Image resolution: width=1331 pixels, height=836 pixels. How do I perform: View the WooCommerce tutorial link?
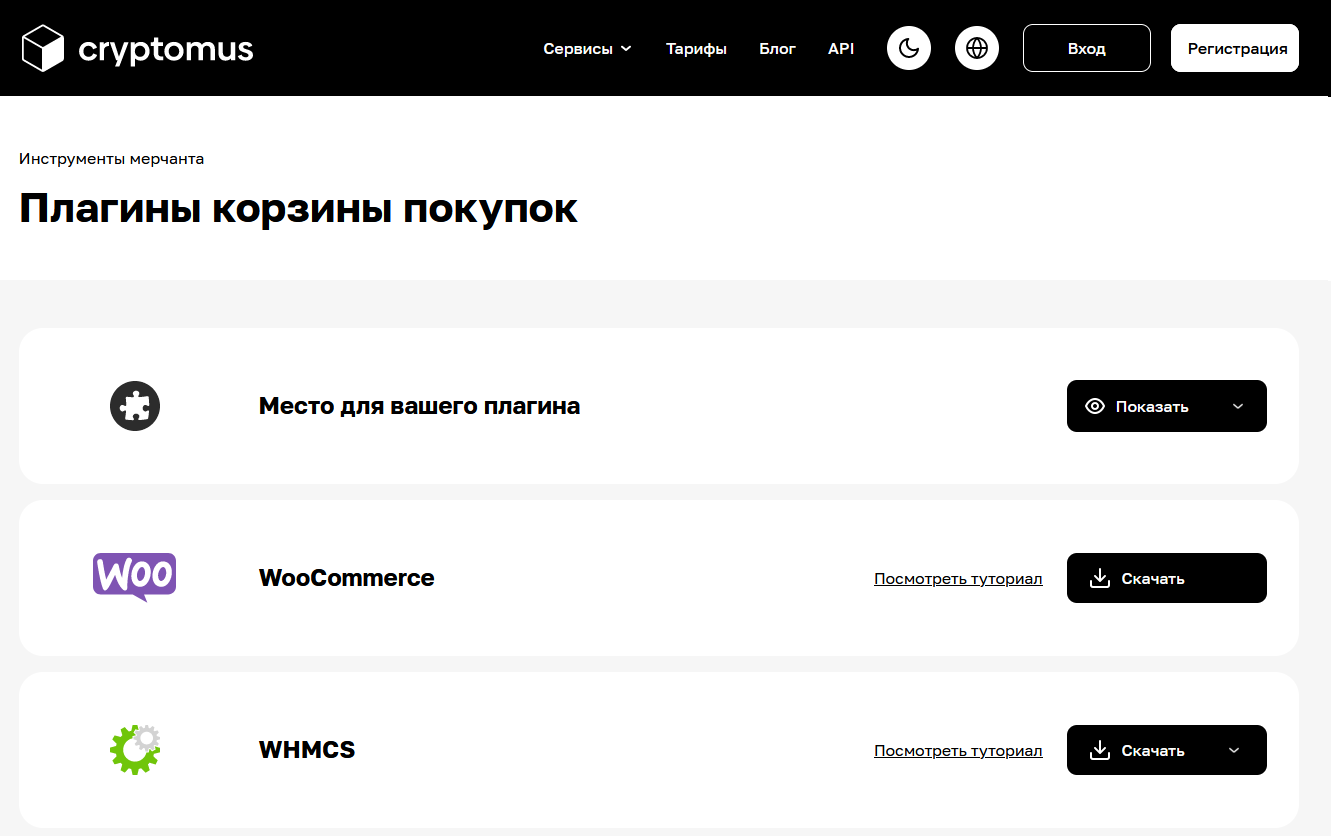[x=958, y=579]
